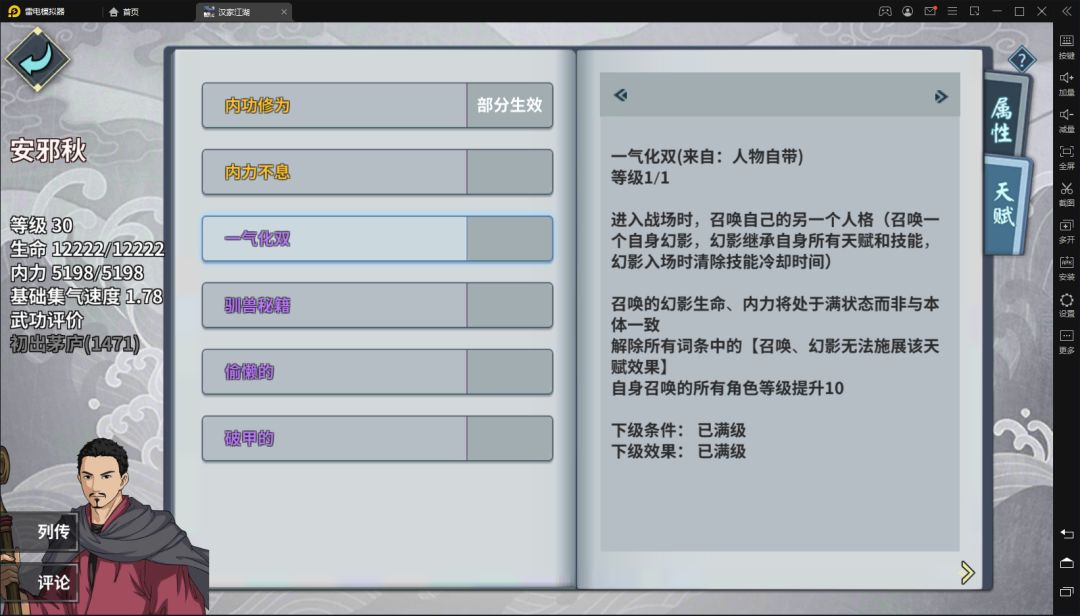
Task: Click the 减量 volume down icon
Action: pyautogui.click(x=1066, y=120)
